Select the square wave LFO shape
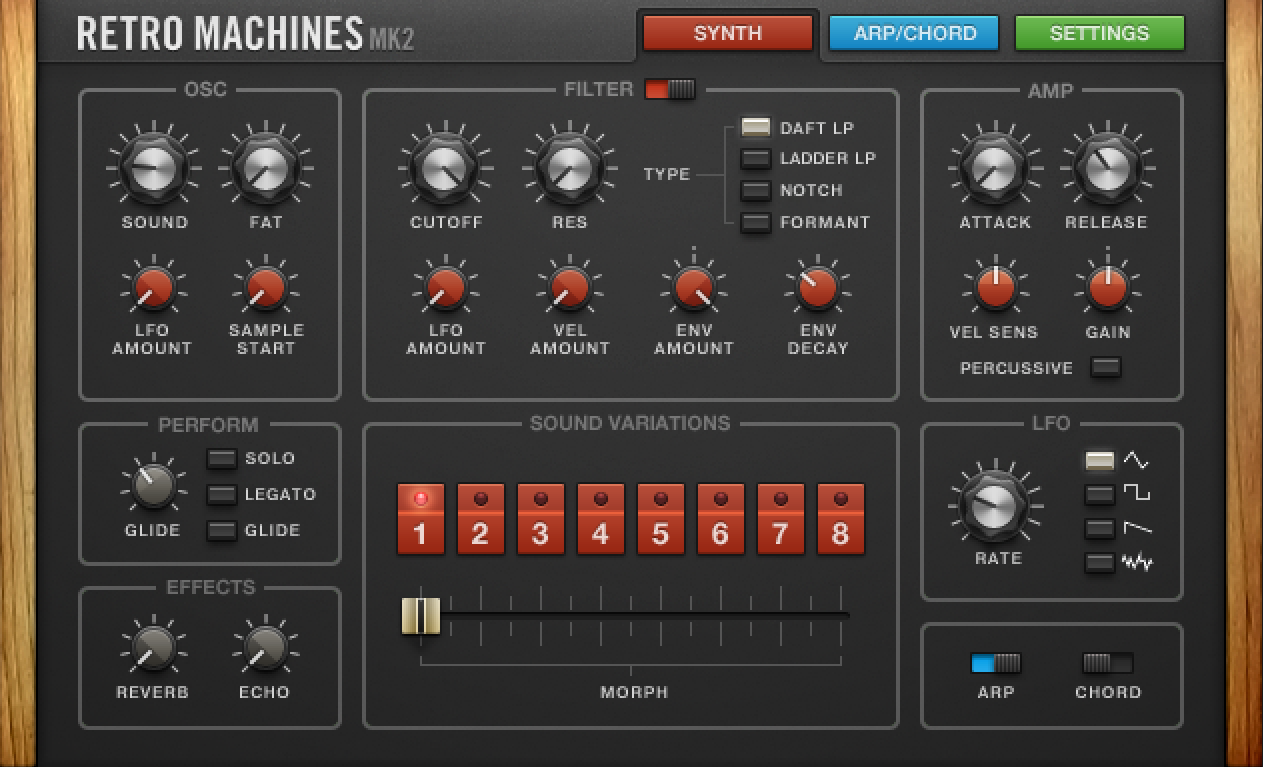This screenshot has height=767, width=1263. pos(1100,494)
